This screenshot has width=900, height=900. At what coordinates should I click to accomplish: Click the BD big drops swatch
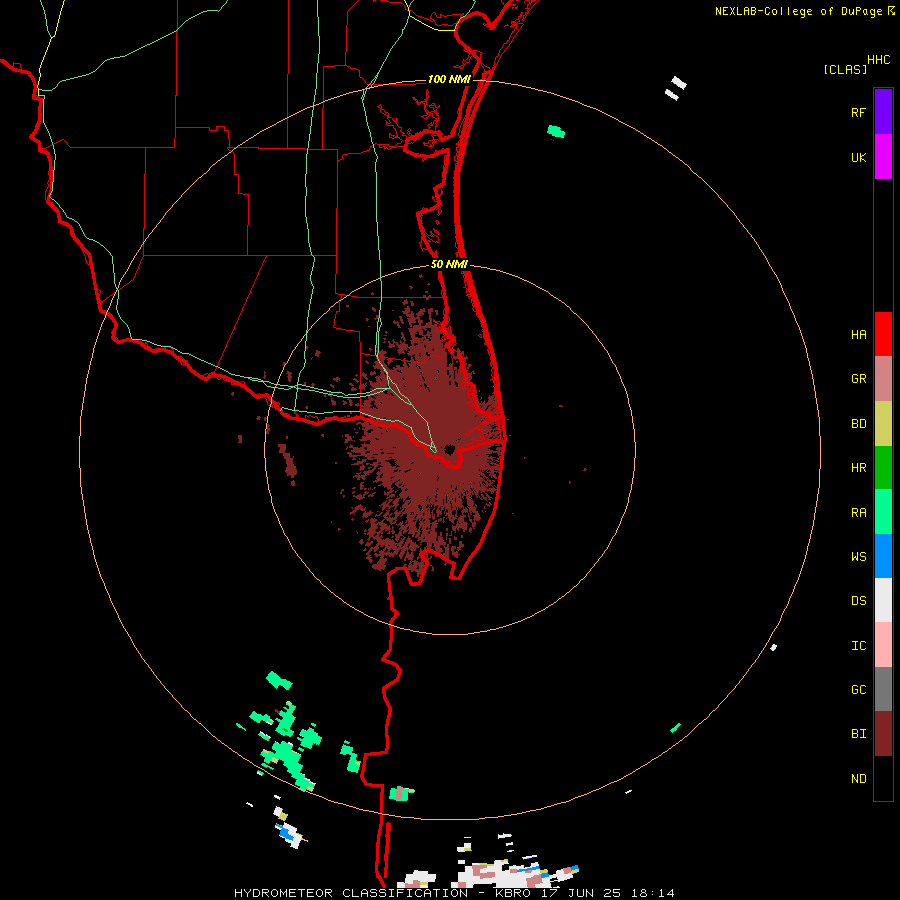(x=883, y=423)
